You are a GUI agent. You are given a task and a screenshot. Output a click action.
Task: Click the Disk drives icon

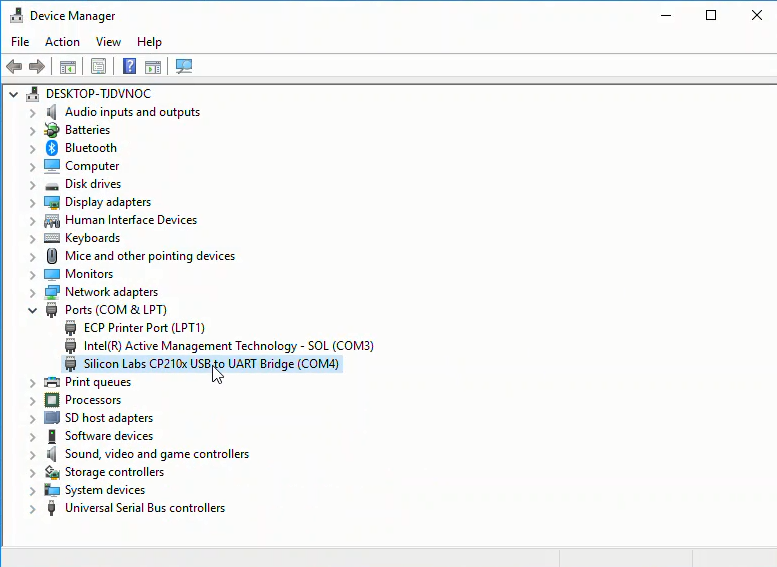[x=52, y=186]
